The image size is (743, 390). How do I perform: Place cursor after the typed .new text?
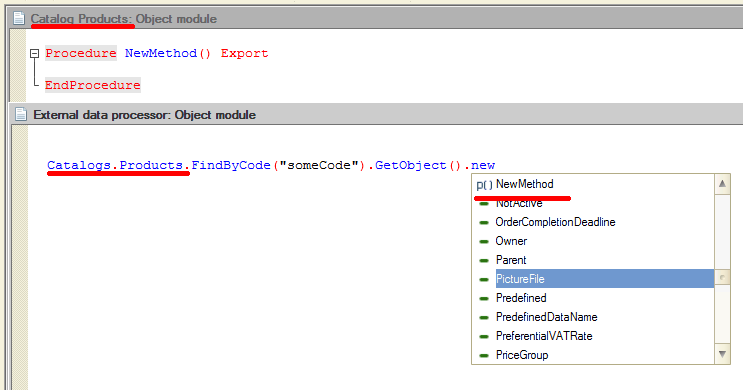496,165
